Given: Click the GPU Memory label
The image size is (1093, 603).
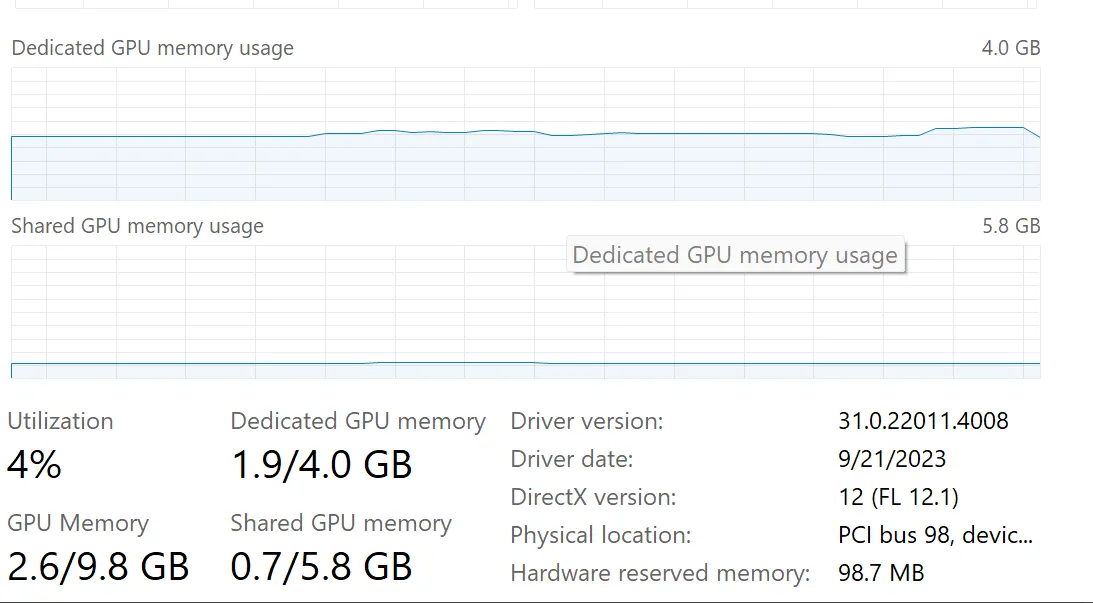Looking at the screenshot, I should point(77,523).
